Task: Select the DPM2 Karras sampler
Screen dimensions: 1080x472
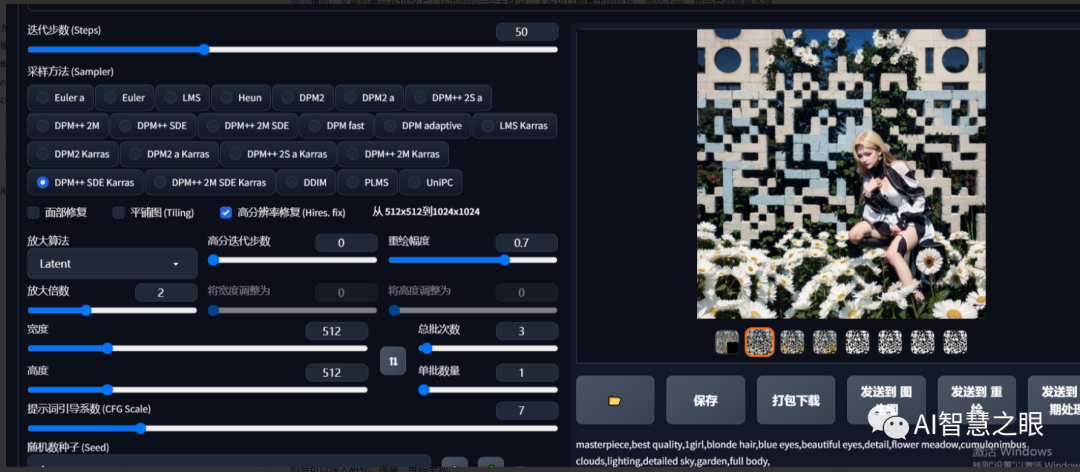Action: (73, 154)
